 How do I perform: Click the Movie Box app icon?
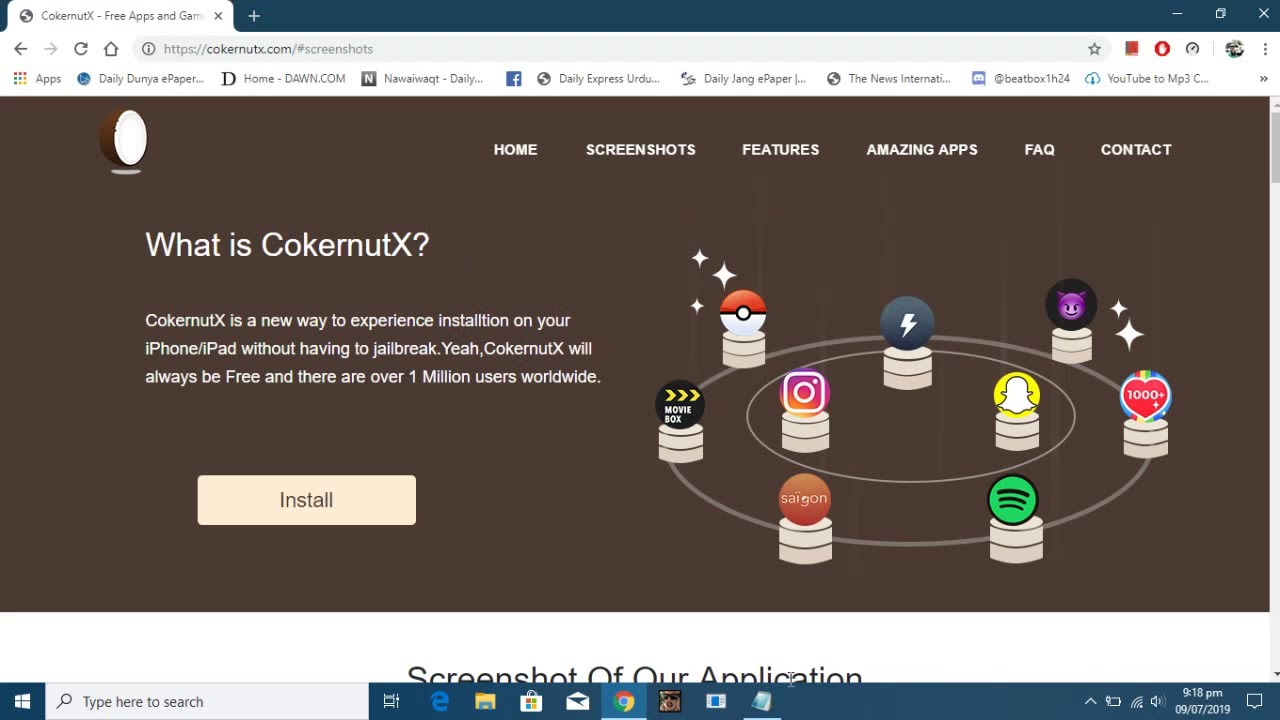point(680,405)
